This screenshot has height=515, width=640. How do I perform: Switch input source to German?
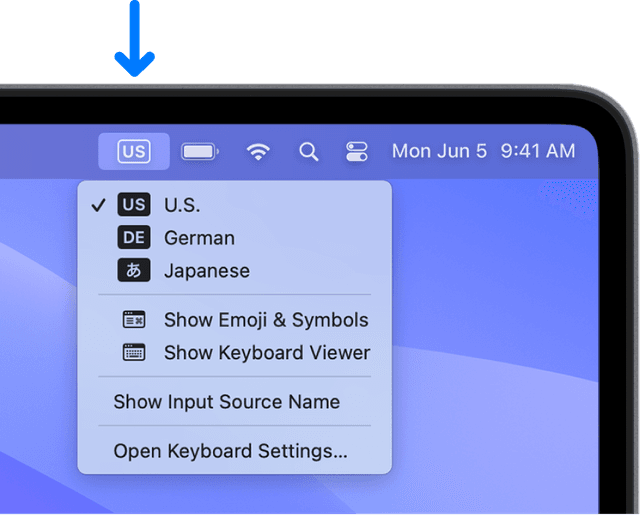[199, 238]
